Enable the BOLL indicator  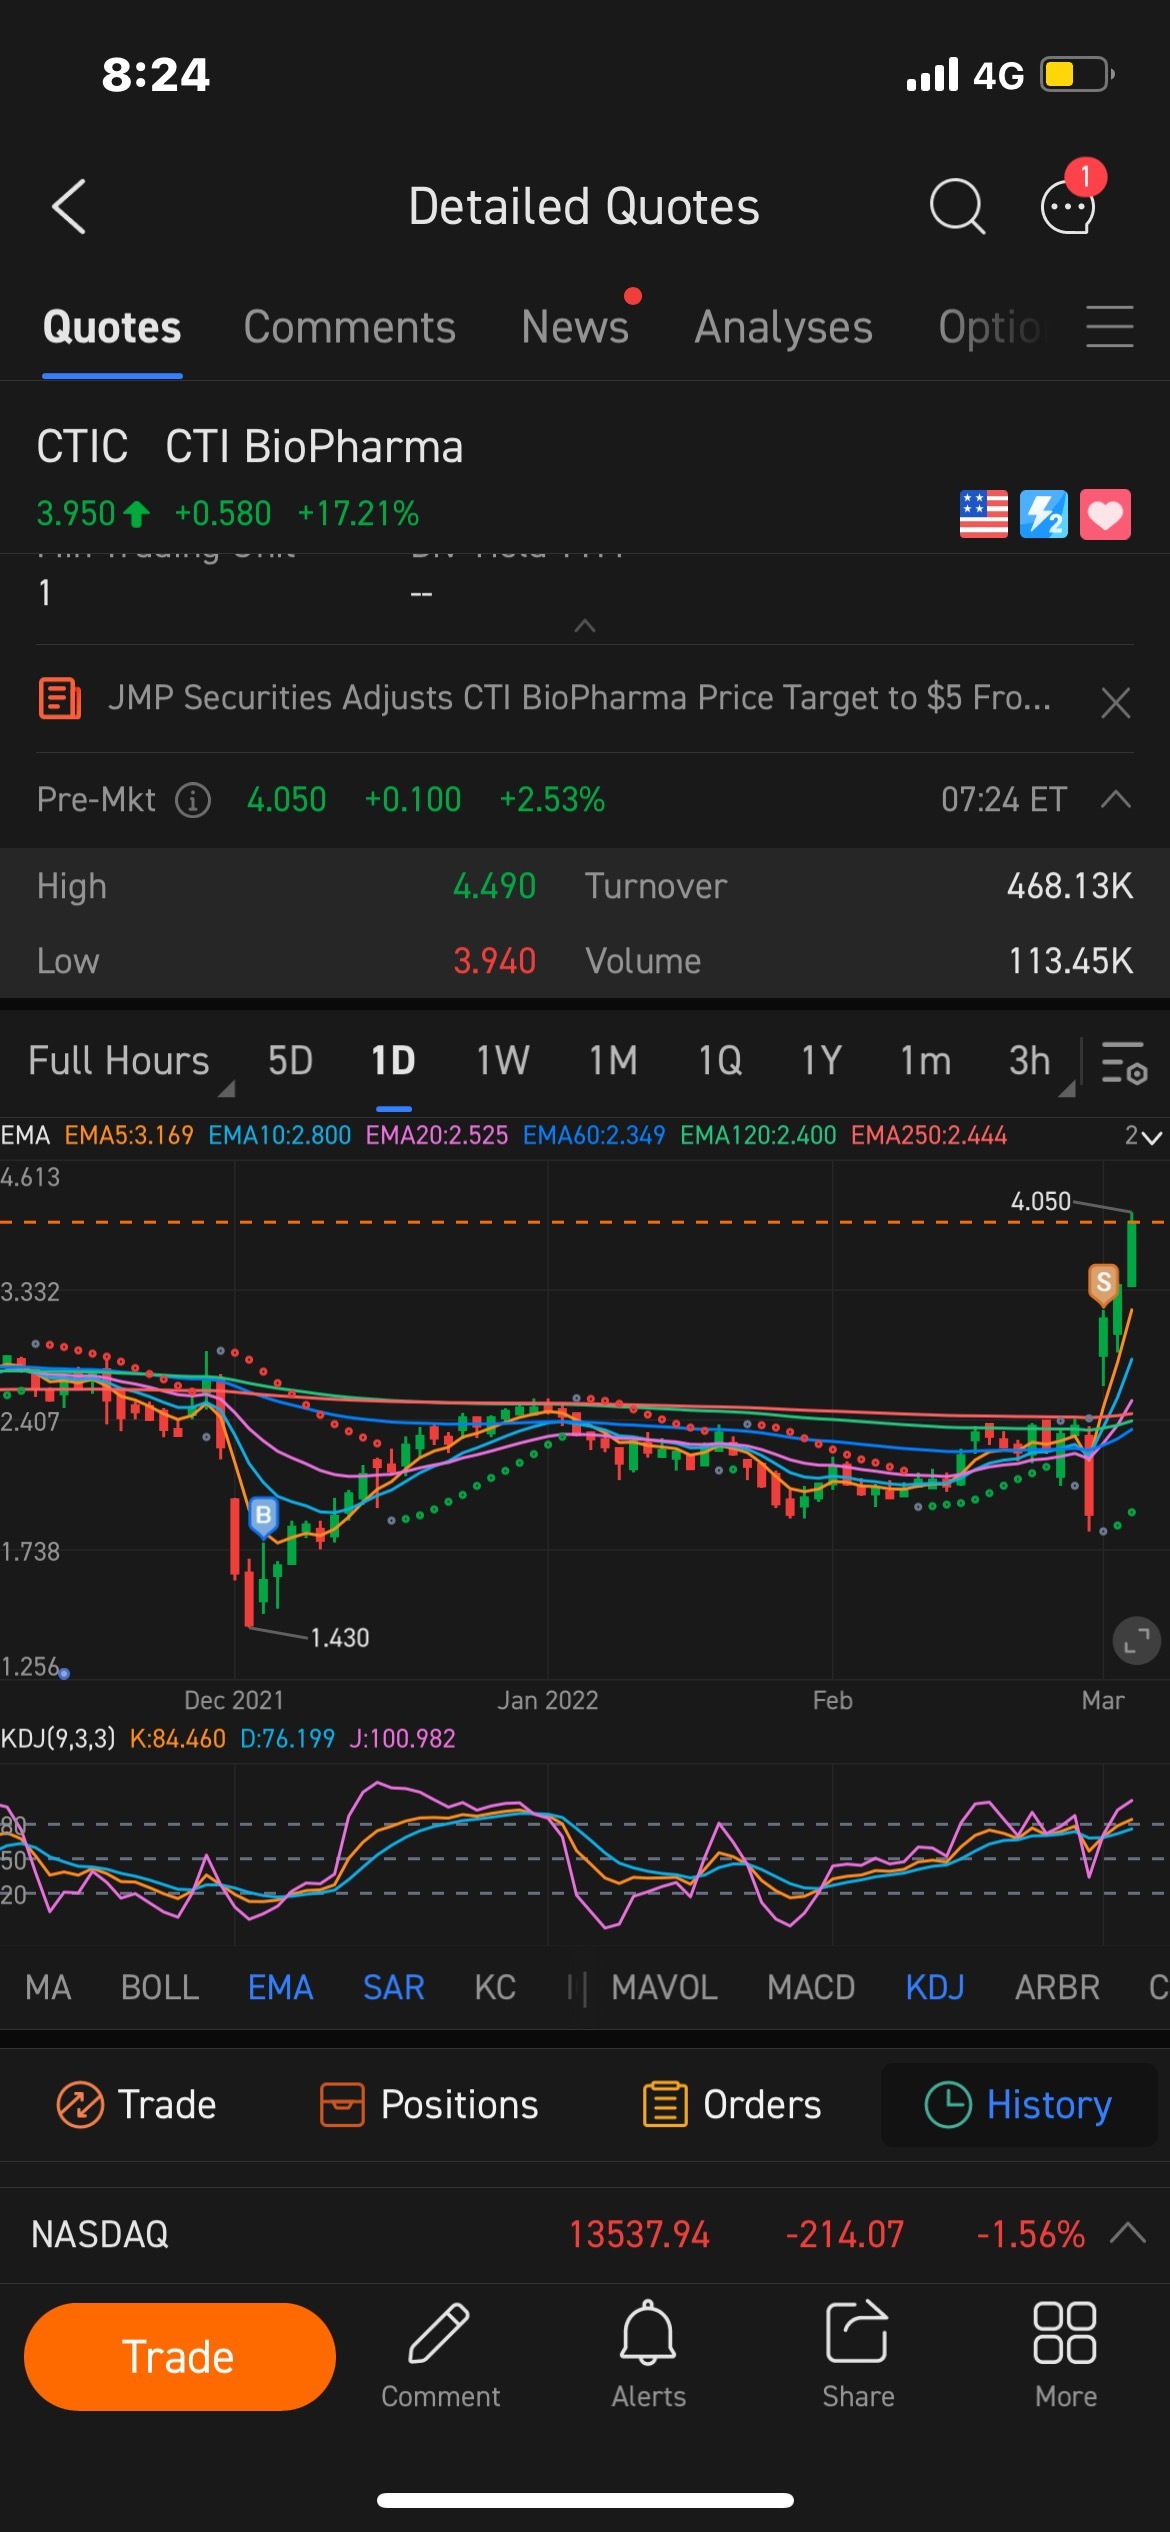160,1987
